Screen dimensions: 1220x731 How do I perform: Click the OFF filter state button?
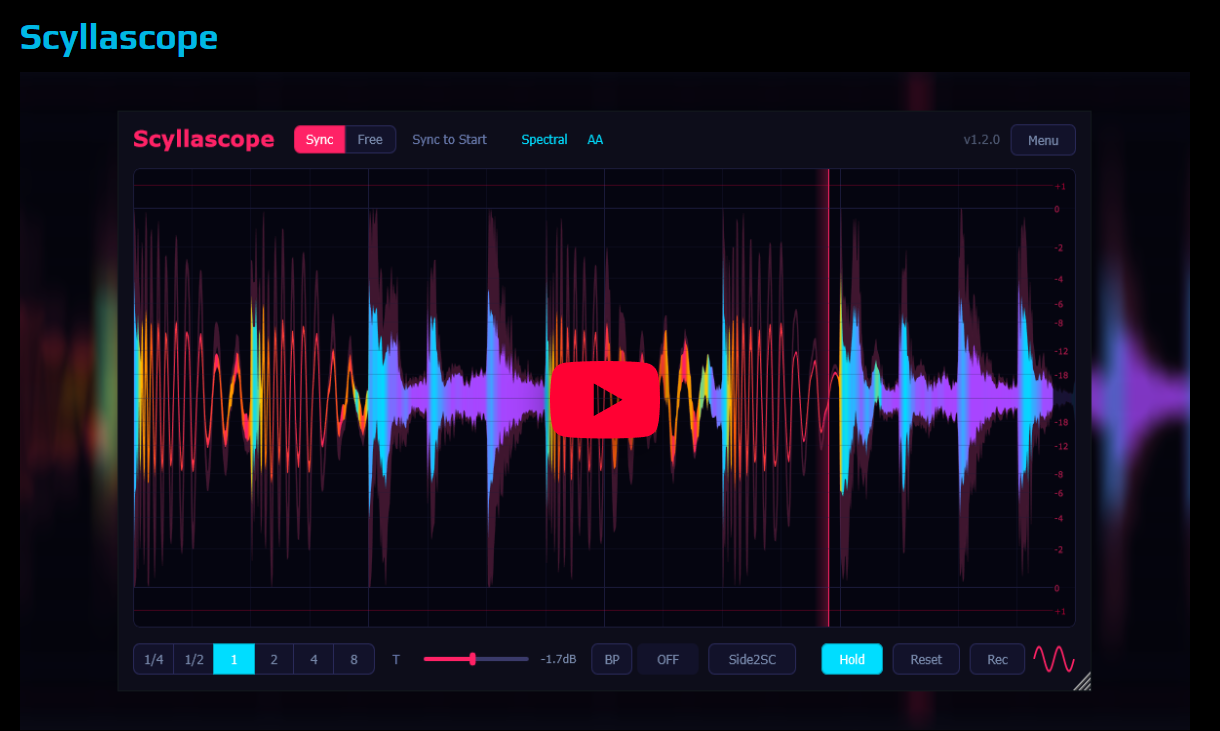(668, 659)
